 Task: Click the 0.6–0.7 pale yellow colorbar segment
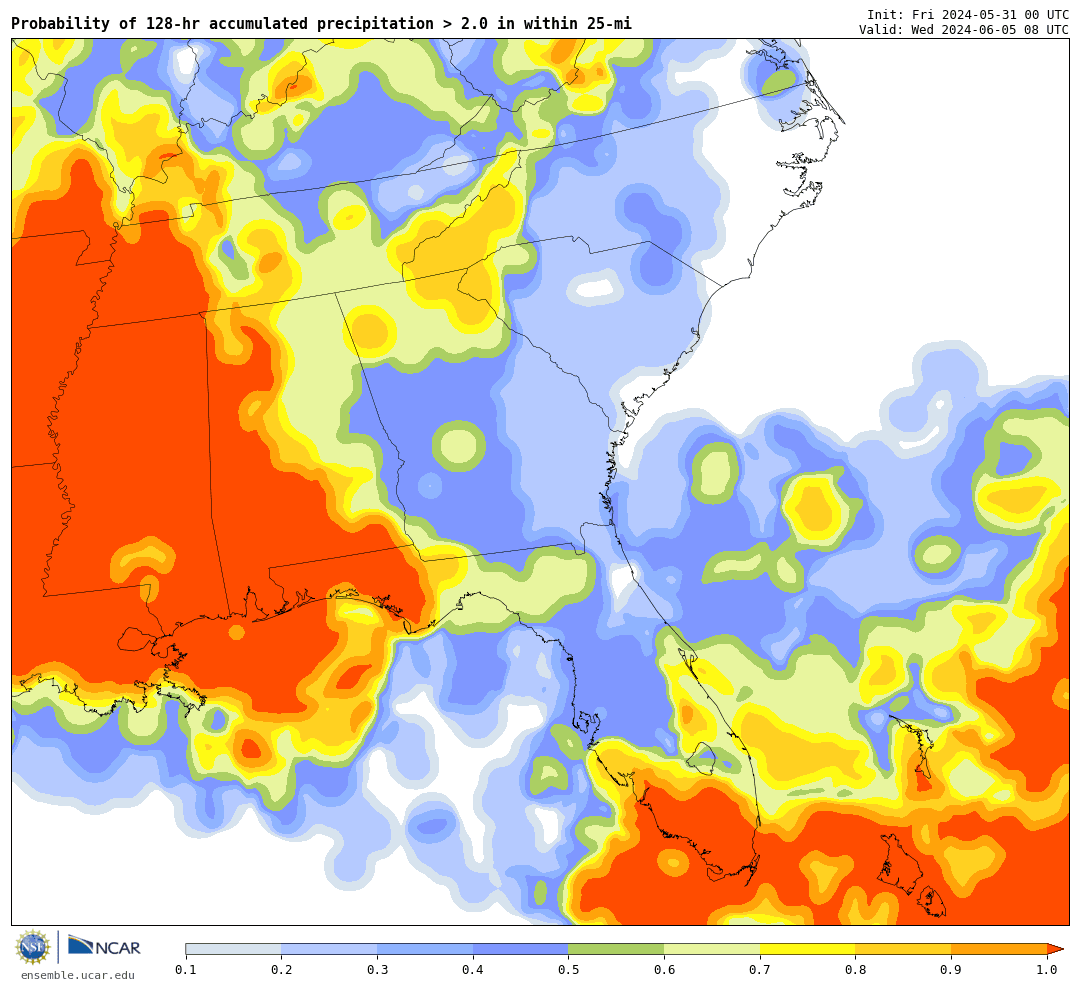click(x=712, y=949)
